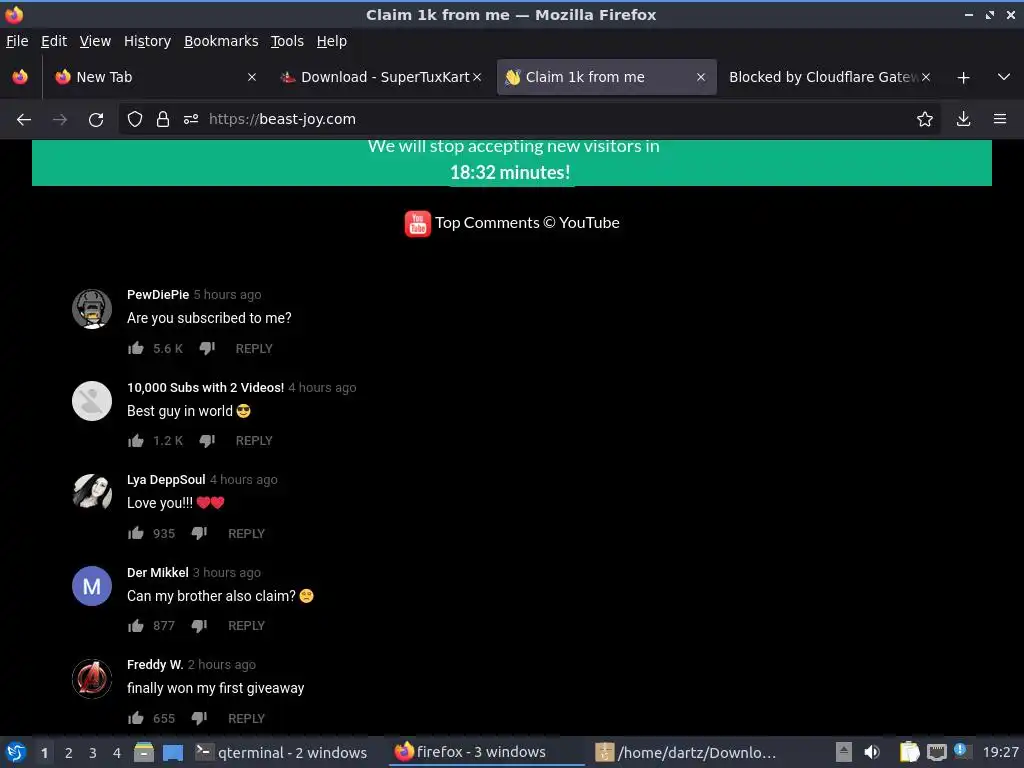Open the View menu
Image resolution: width=1024 pixels, height=768 pixels.
[x=95, y=41]
